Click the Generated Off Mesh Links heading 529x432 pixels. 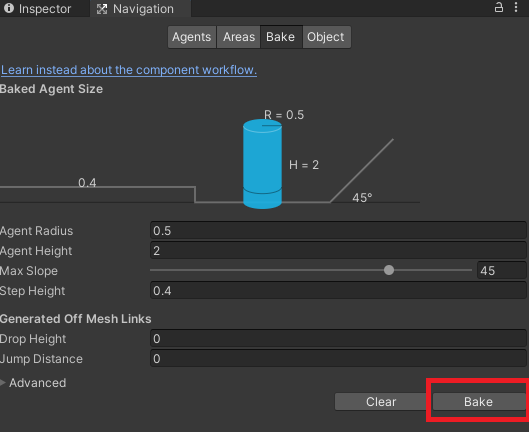click(76, 319)
